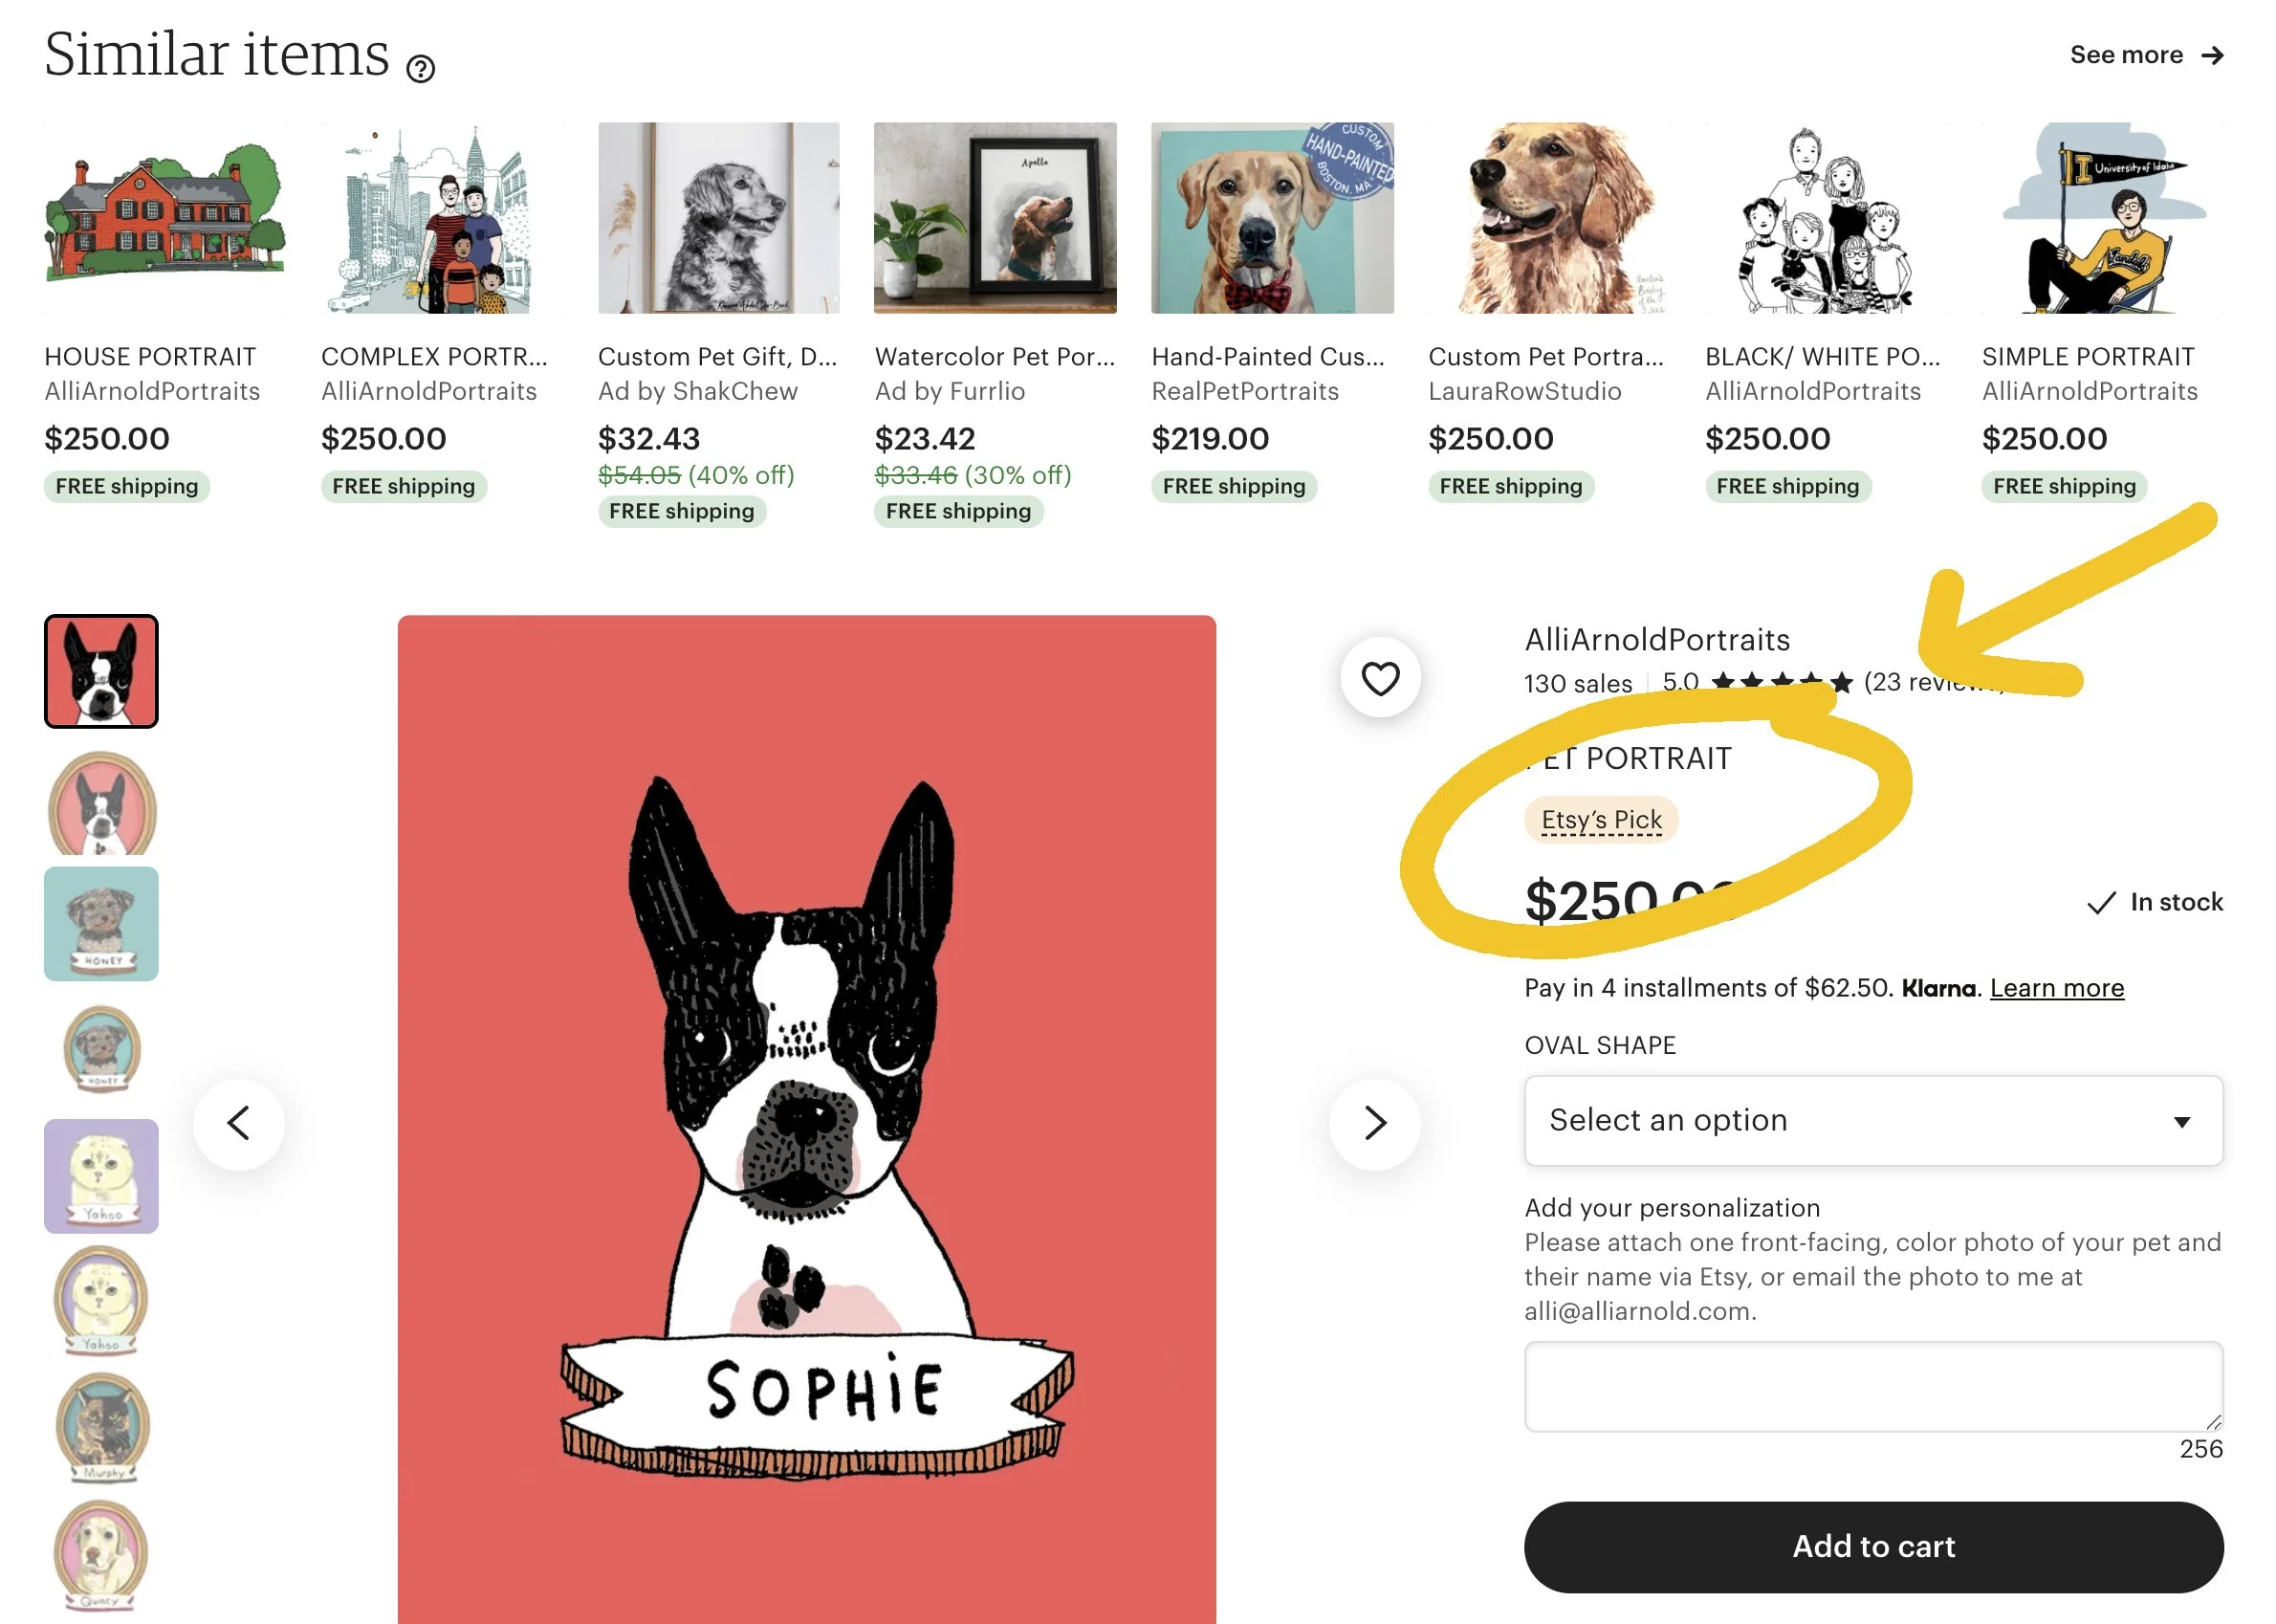Click the See more arrow icon
Image resolution: width=2276 pixels, height=1624 pixels.
pos(2212,55)
